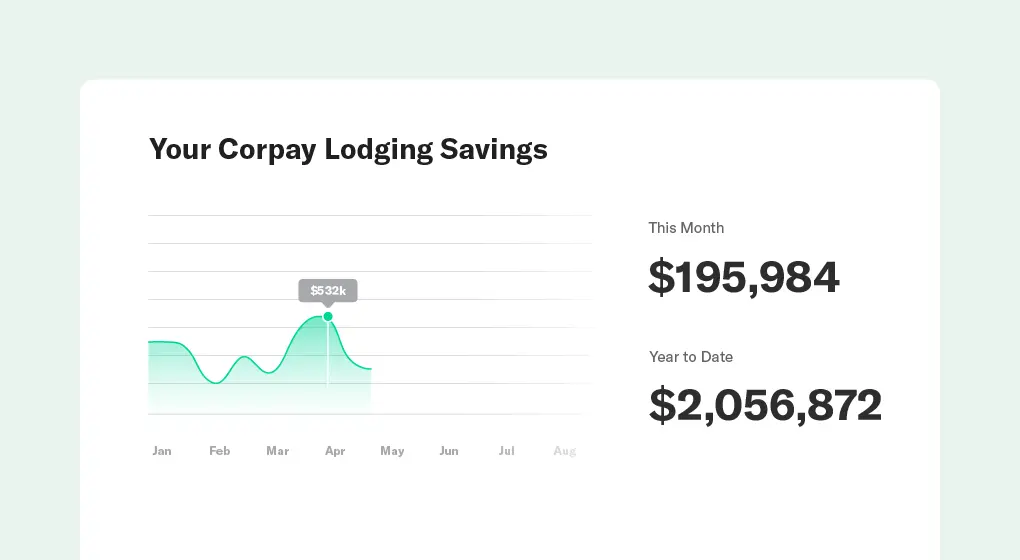1020x560 pixels.
Task: Click the $532k tooltip label
Action: [x=328, y=291]
